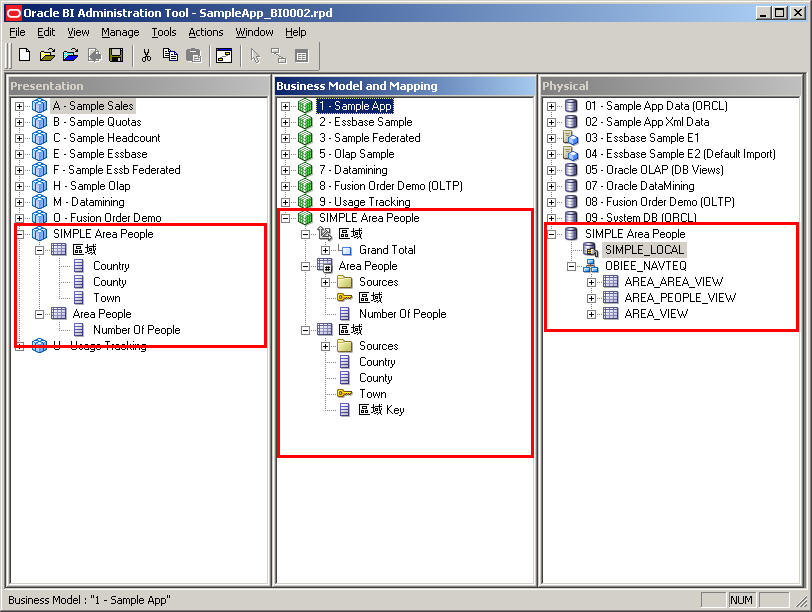Select Town column in Presentation layer
The height and width of the screenshot is (612, 812).
pyautogui.click(x=107, y=298)
